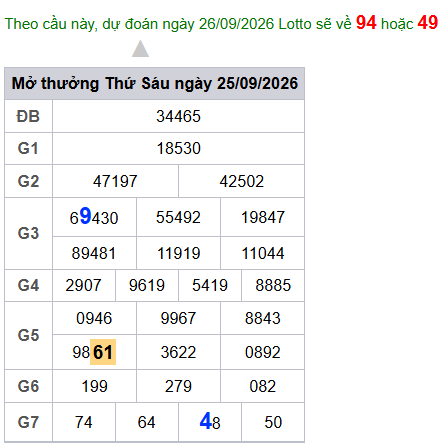The height and width of the screenshot is (447, 447).
Task: Select G6 number 082
Action: [263, 386]
